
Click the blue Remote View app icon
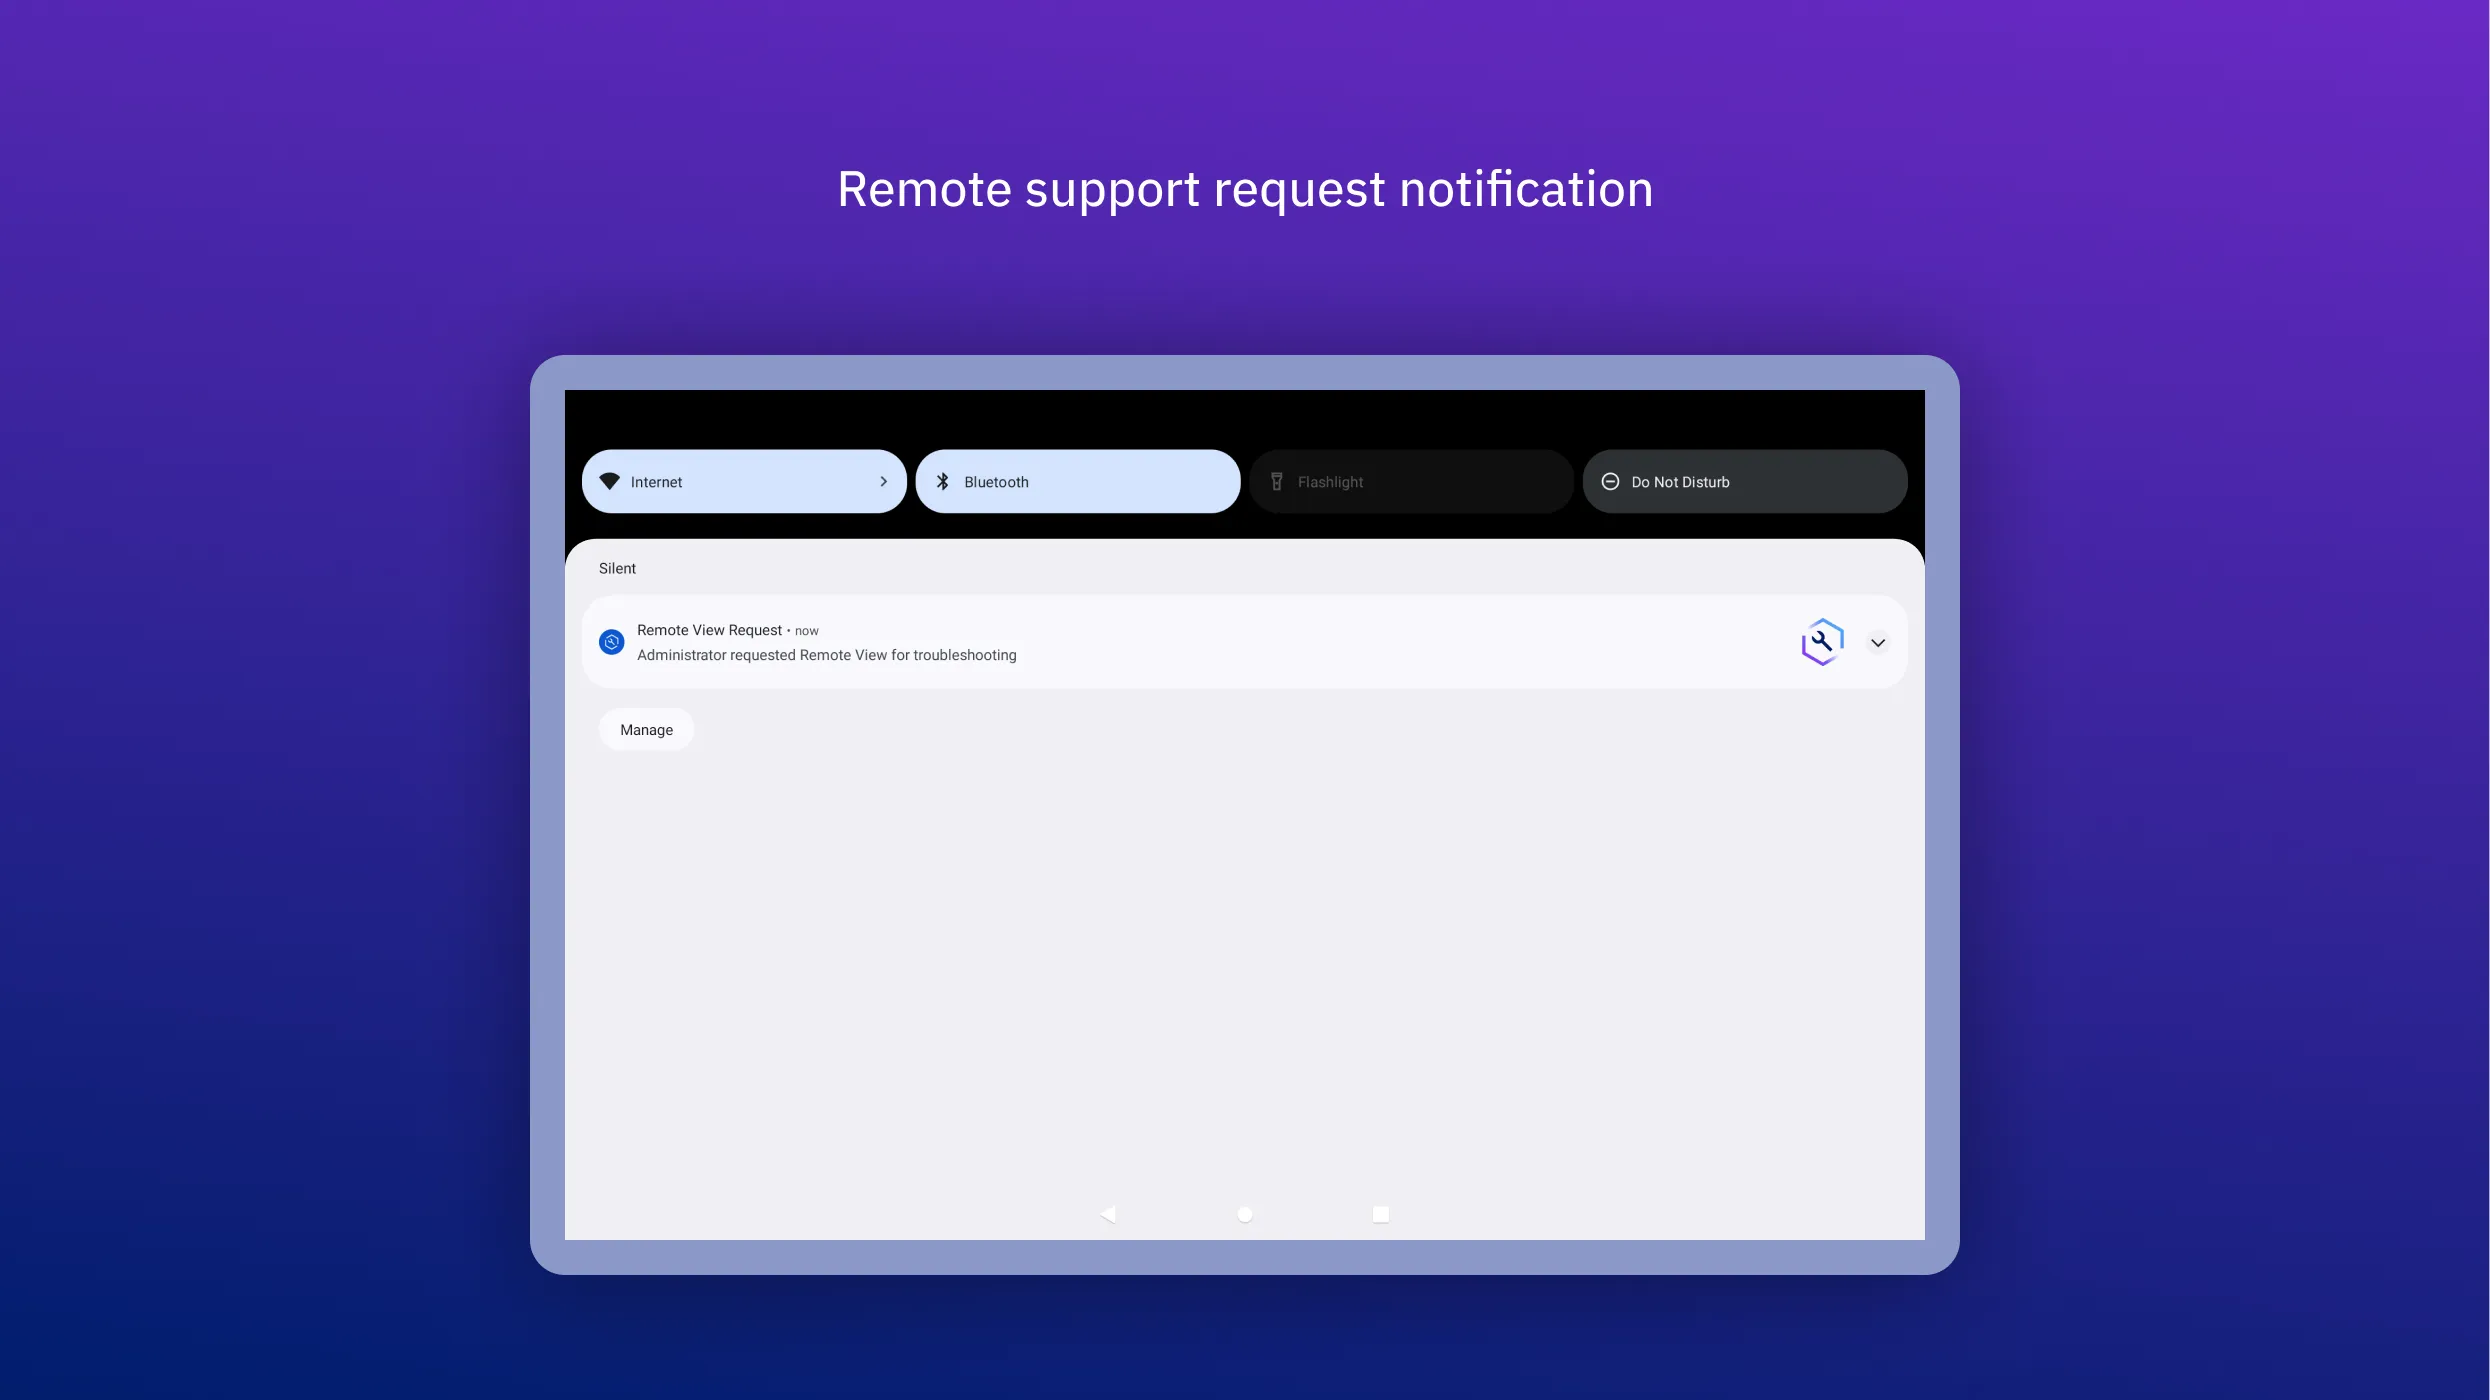(611, 642)
